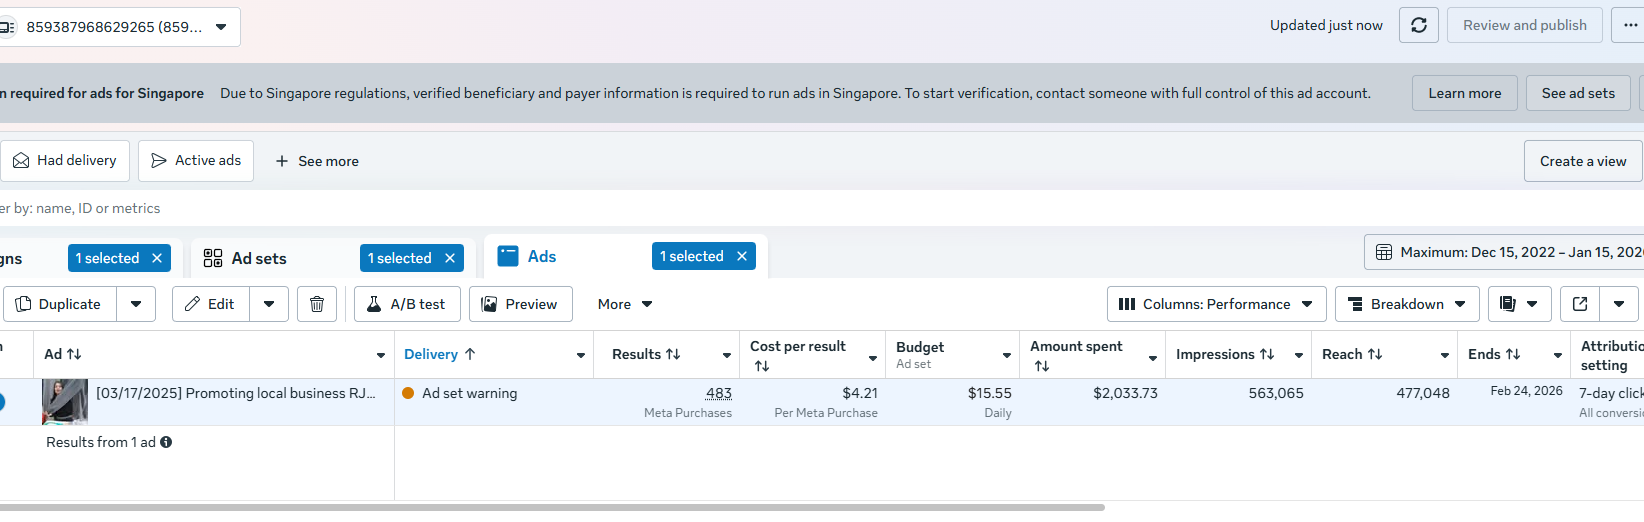This screenshot has width=1644, height=522.
Task: Clear the Ad sets selection X
Action: (450, 258)
